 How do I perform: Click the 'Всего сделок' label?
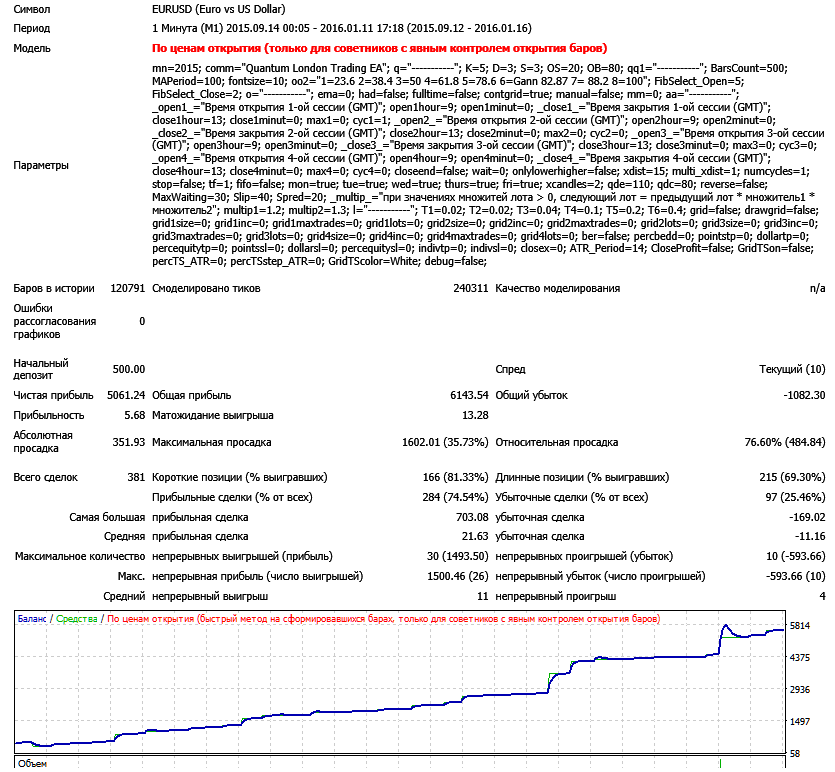[x=45, y=478]
